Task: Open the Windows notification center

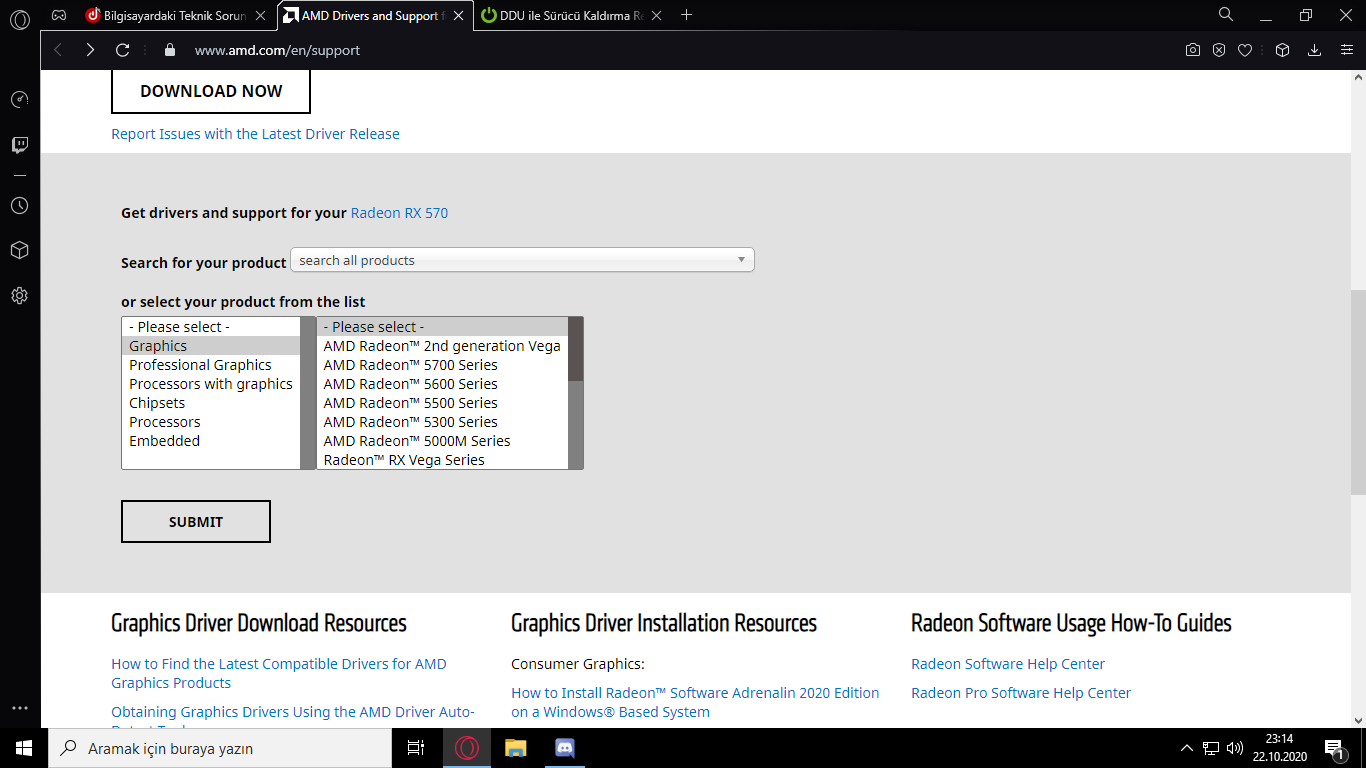Action: (x=1334, y=748)
